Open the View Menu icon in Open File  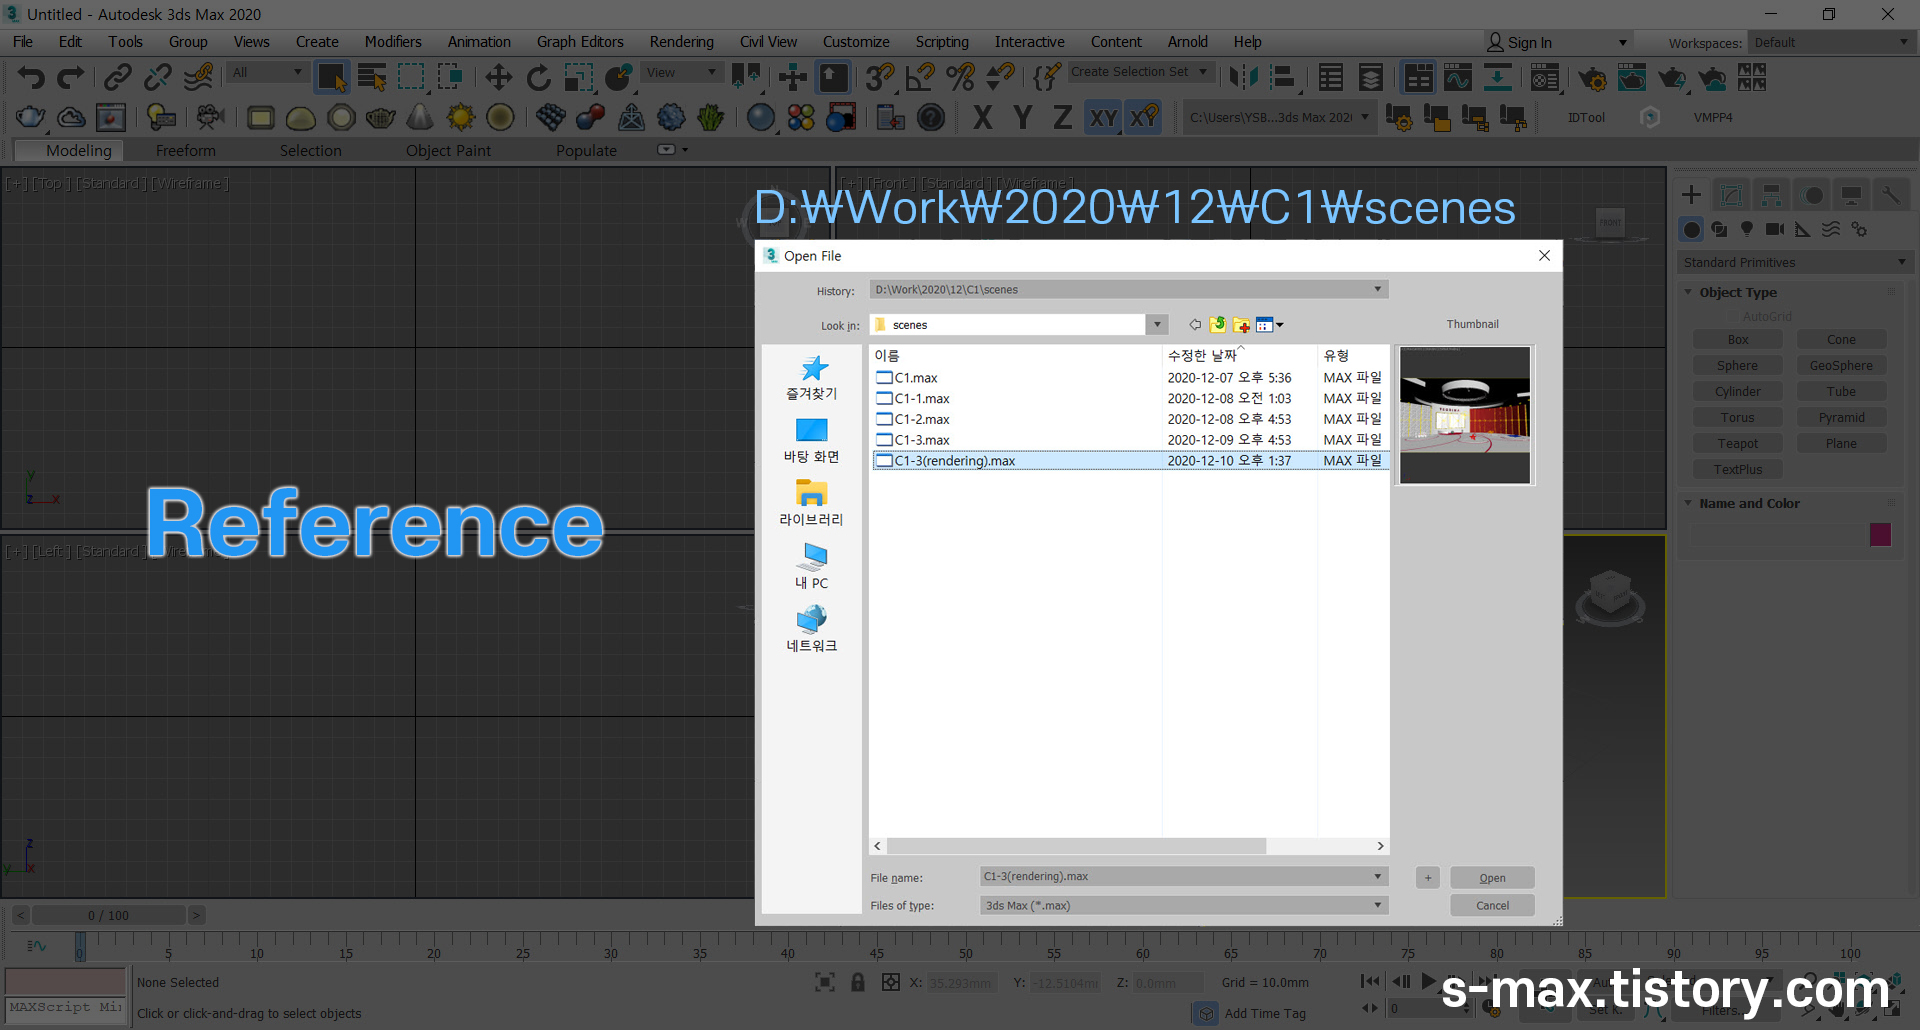click(x=1269, y=325)
